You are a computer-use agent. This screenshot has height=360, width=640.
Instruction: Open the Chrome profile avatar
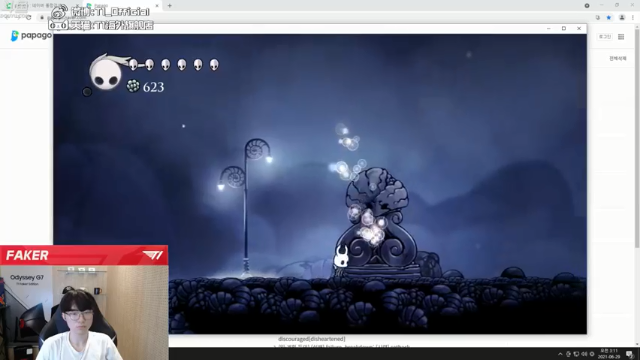point(622,18)
